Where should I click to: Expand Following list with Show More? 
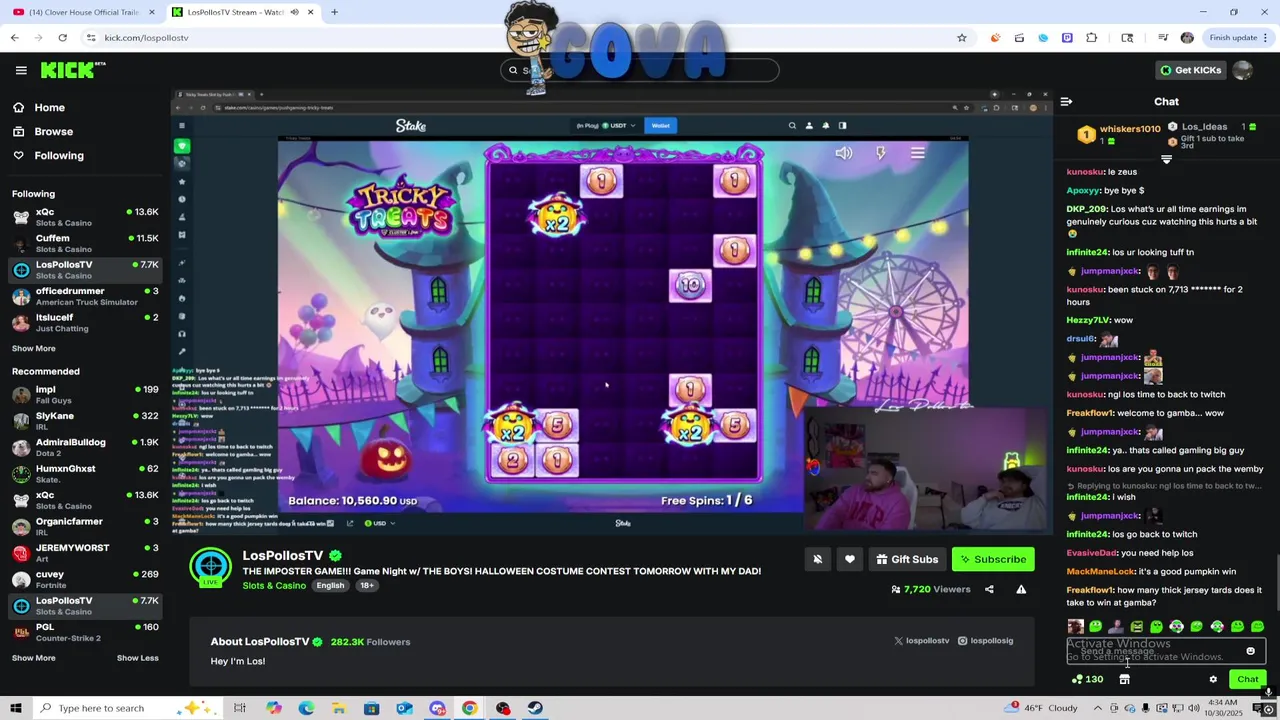click(x=34, y=349)
